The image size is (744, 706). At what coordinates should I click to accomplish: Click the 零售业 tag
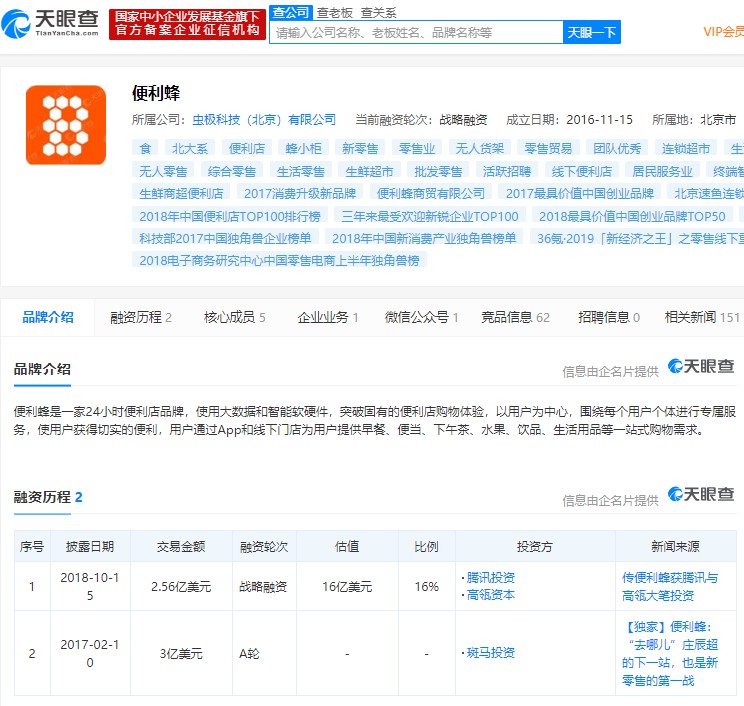tap(417, 149)
